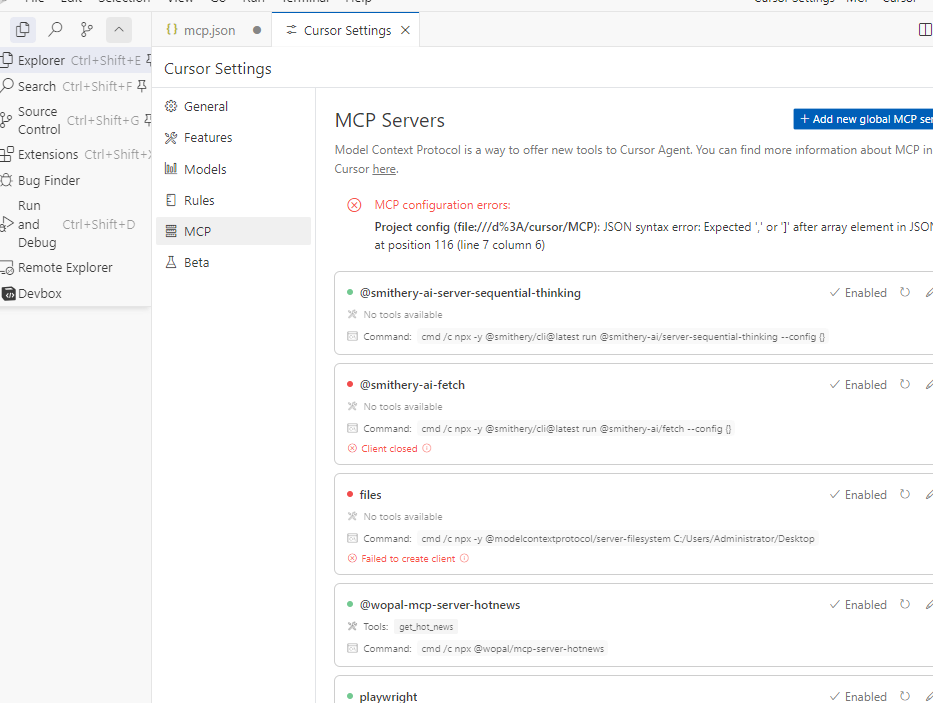Edit the files server
The height and width of the screenshot is (703, 933).
tap(929, 495)
